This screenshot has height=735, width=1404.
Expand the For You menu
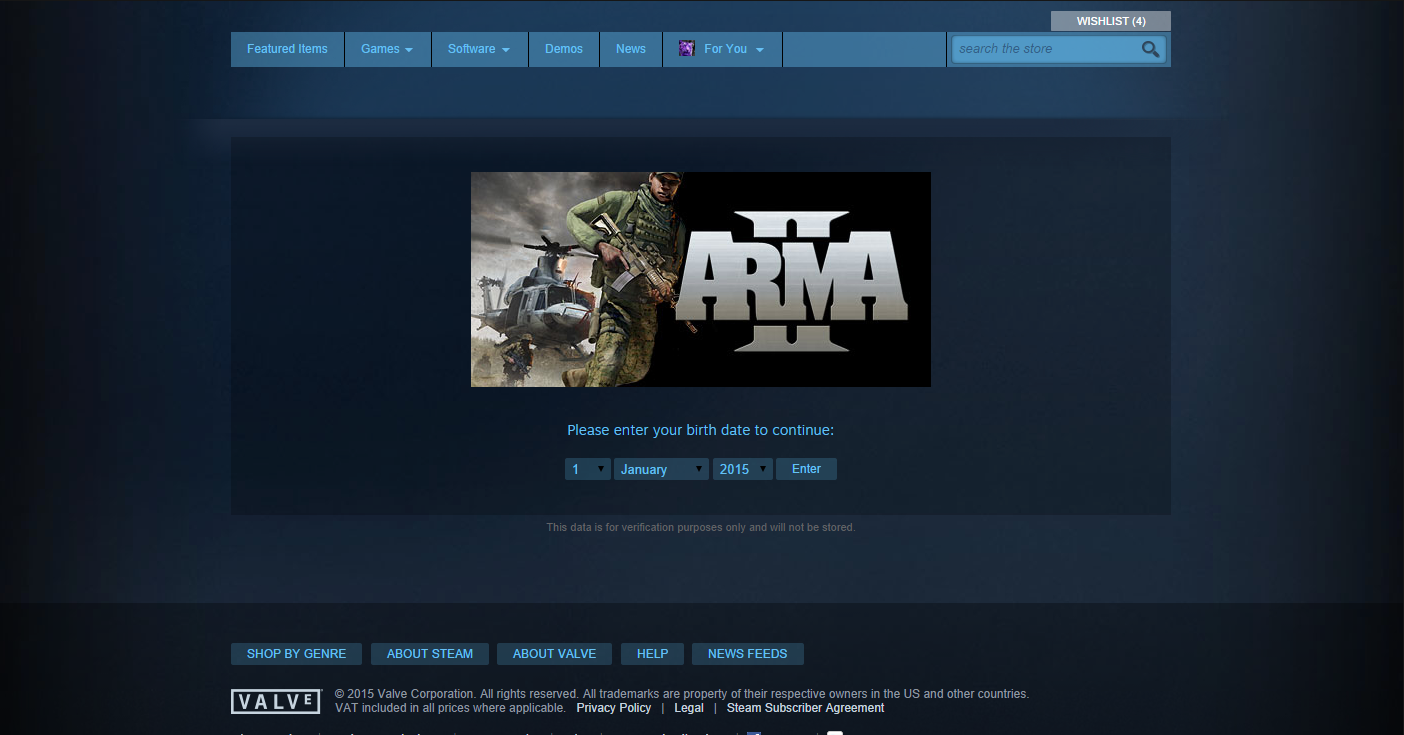[x=722, y=49]
